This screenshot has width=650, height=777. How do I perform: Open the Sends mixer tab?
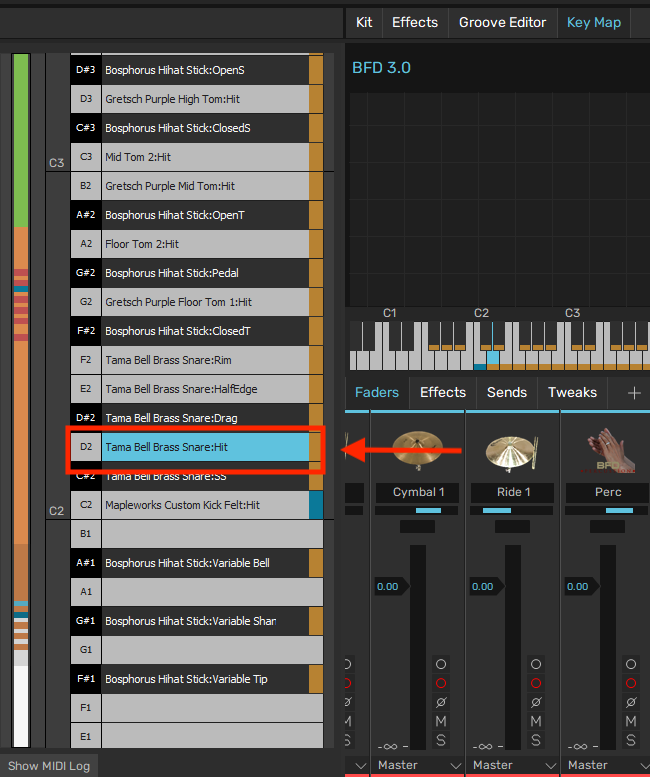[x=506, y=392]
